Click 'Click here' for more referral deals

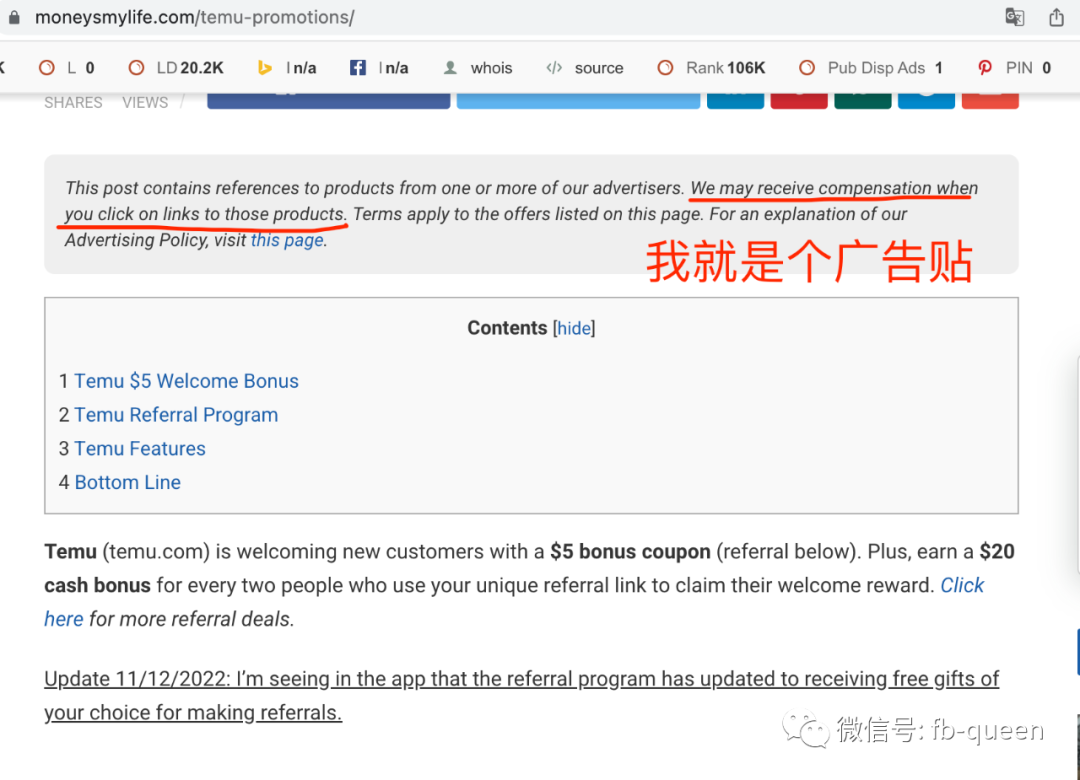click(x=962, y=585)
